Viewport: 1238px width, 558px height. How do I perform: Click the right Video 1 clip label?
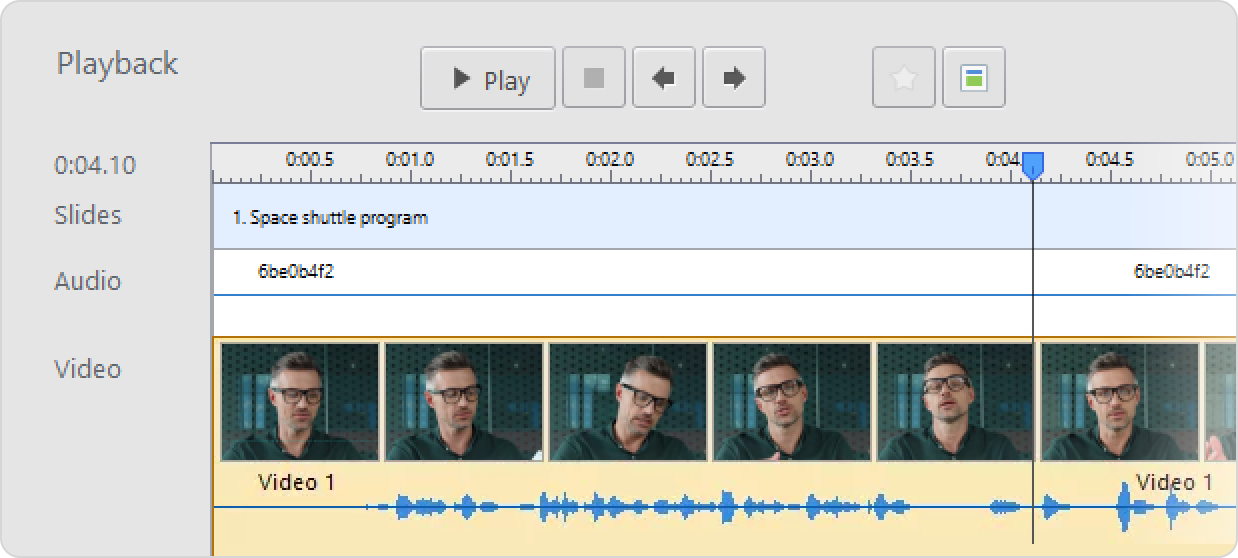tap(1174, 482)
